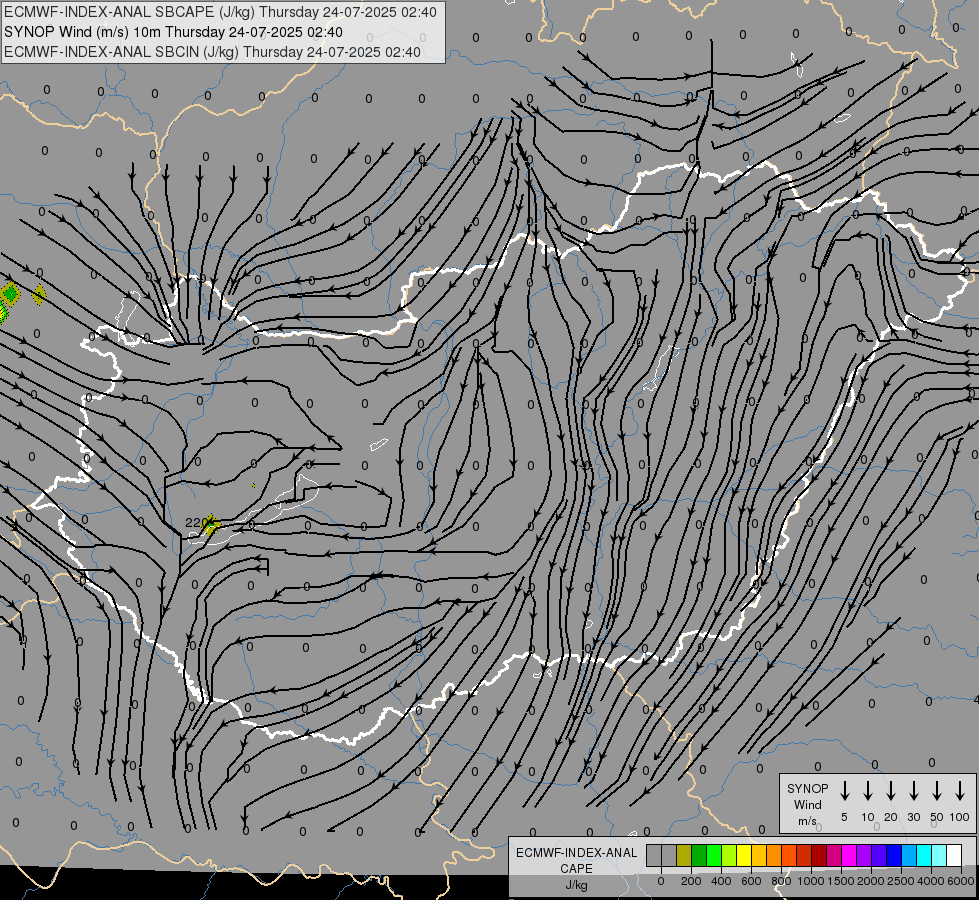Click the 50 m/s label in the wind legend
The width and height of the screenshot is (979, 900).
[937, 817]
